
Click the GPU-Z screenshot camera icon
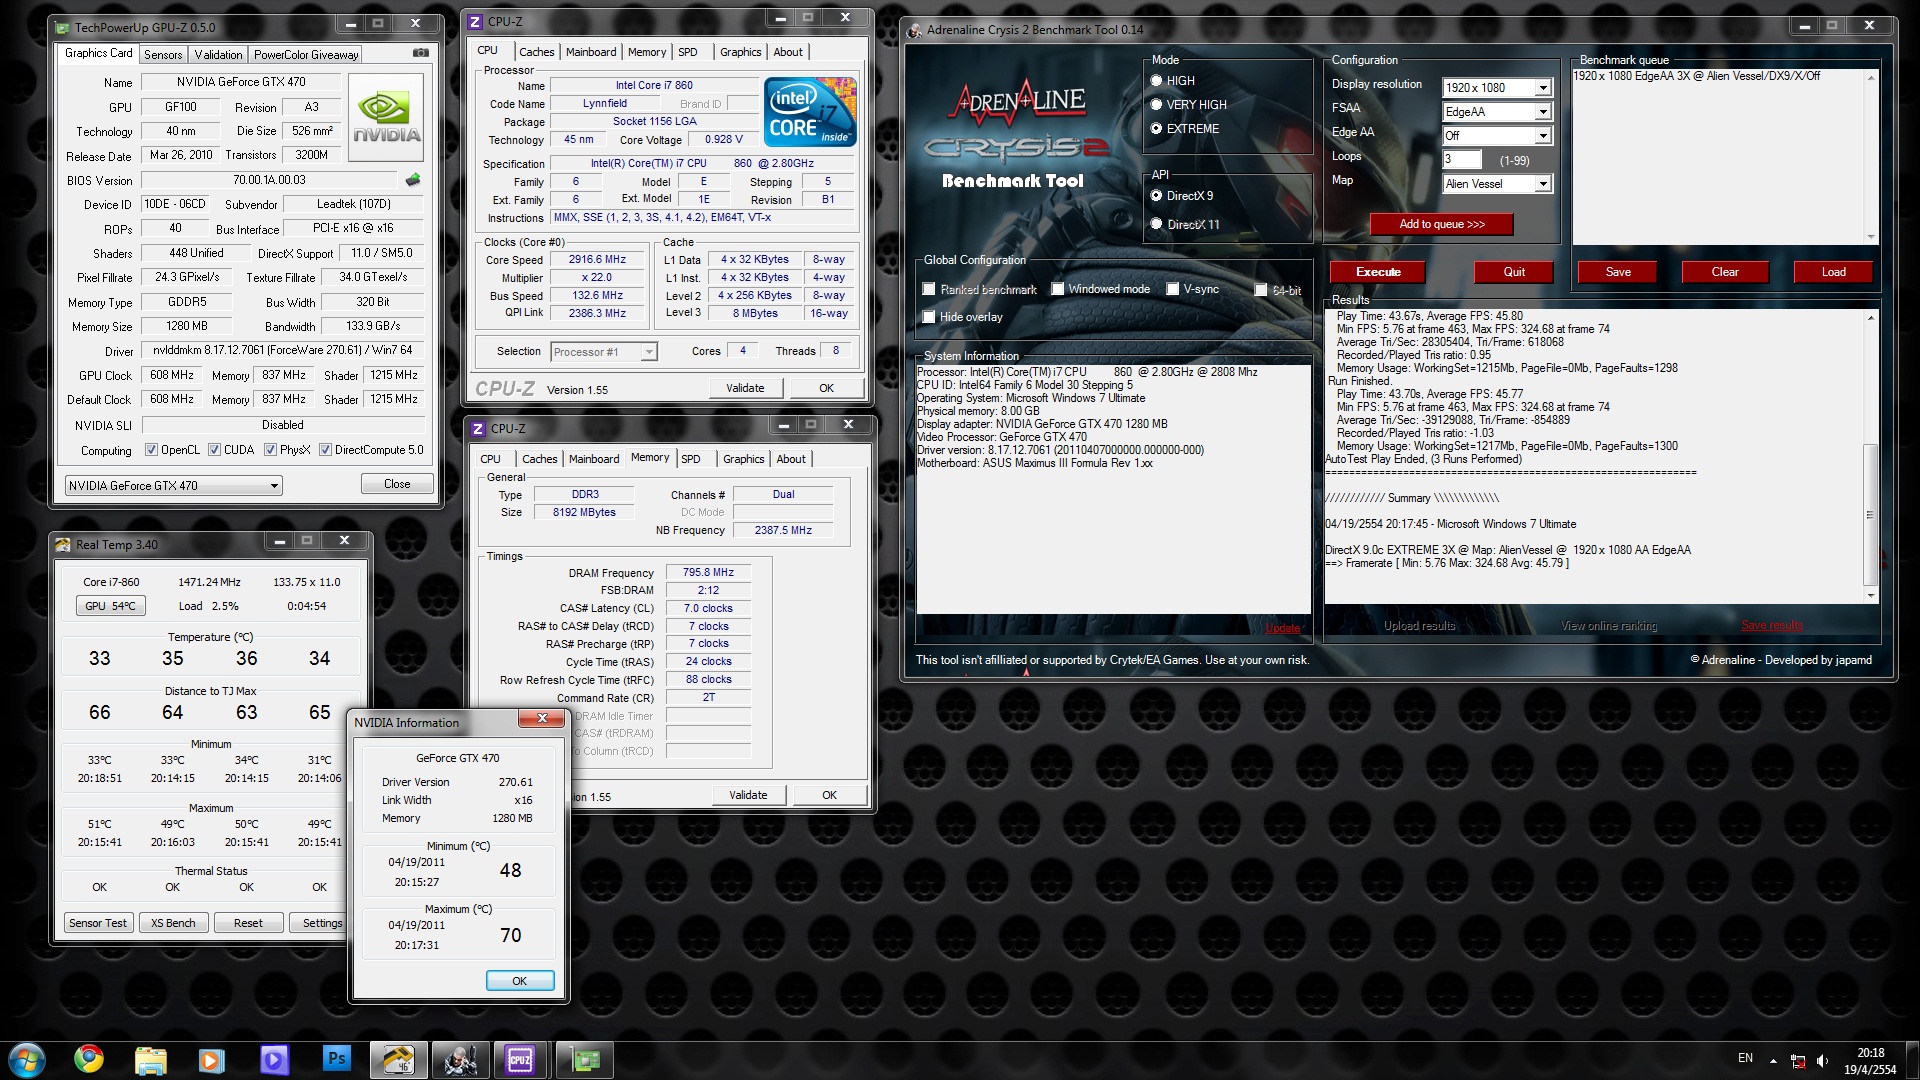click(x=421, y=53)
